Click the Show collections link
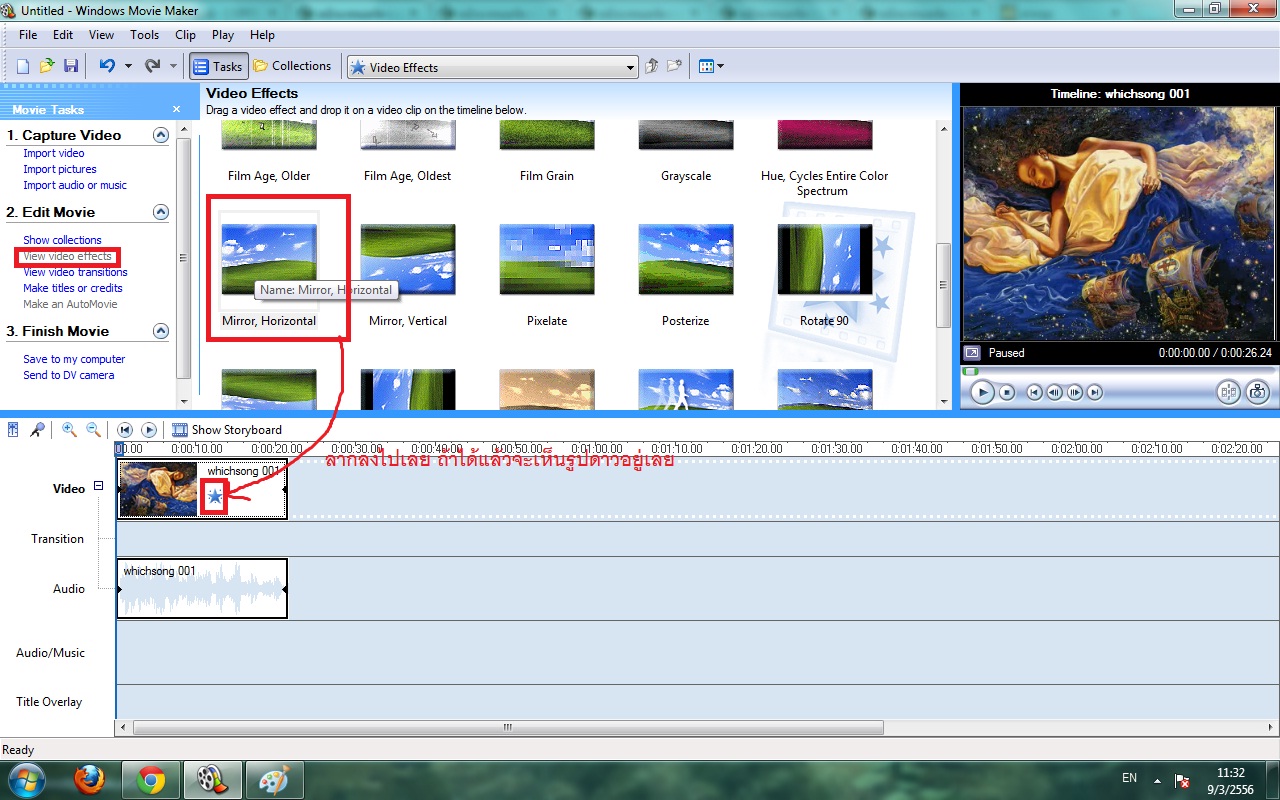1280x800 pixels. pyautogui.click(x=62, y=240)
